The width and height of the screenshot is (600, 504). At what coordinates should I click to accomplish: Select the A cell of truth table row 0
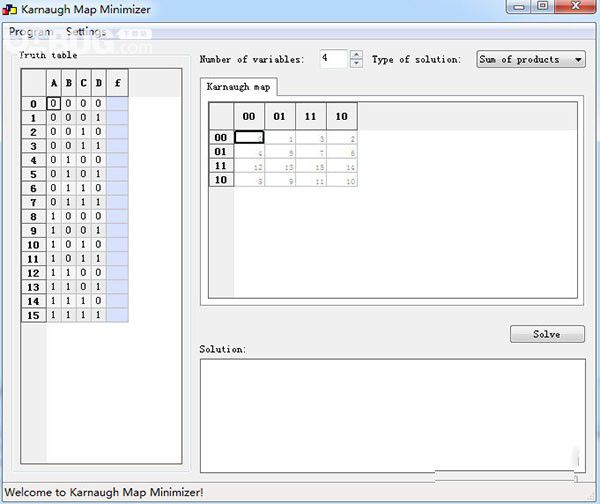tap(54, 103)
